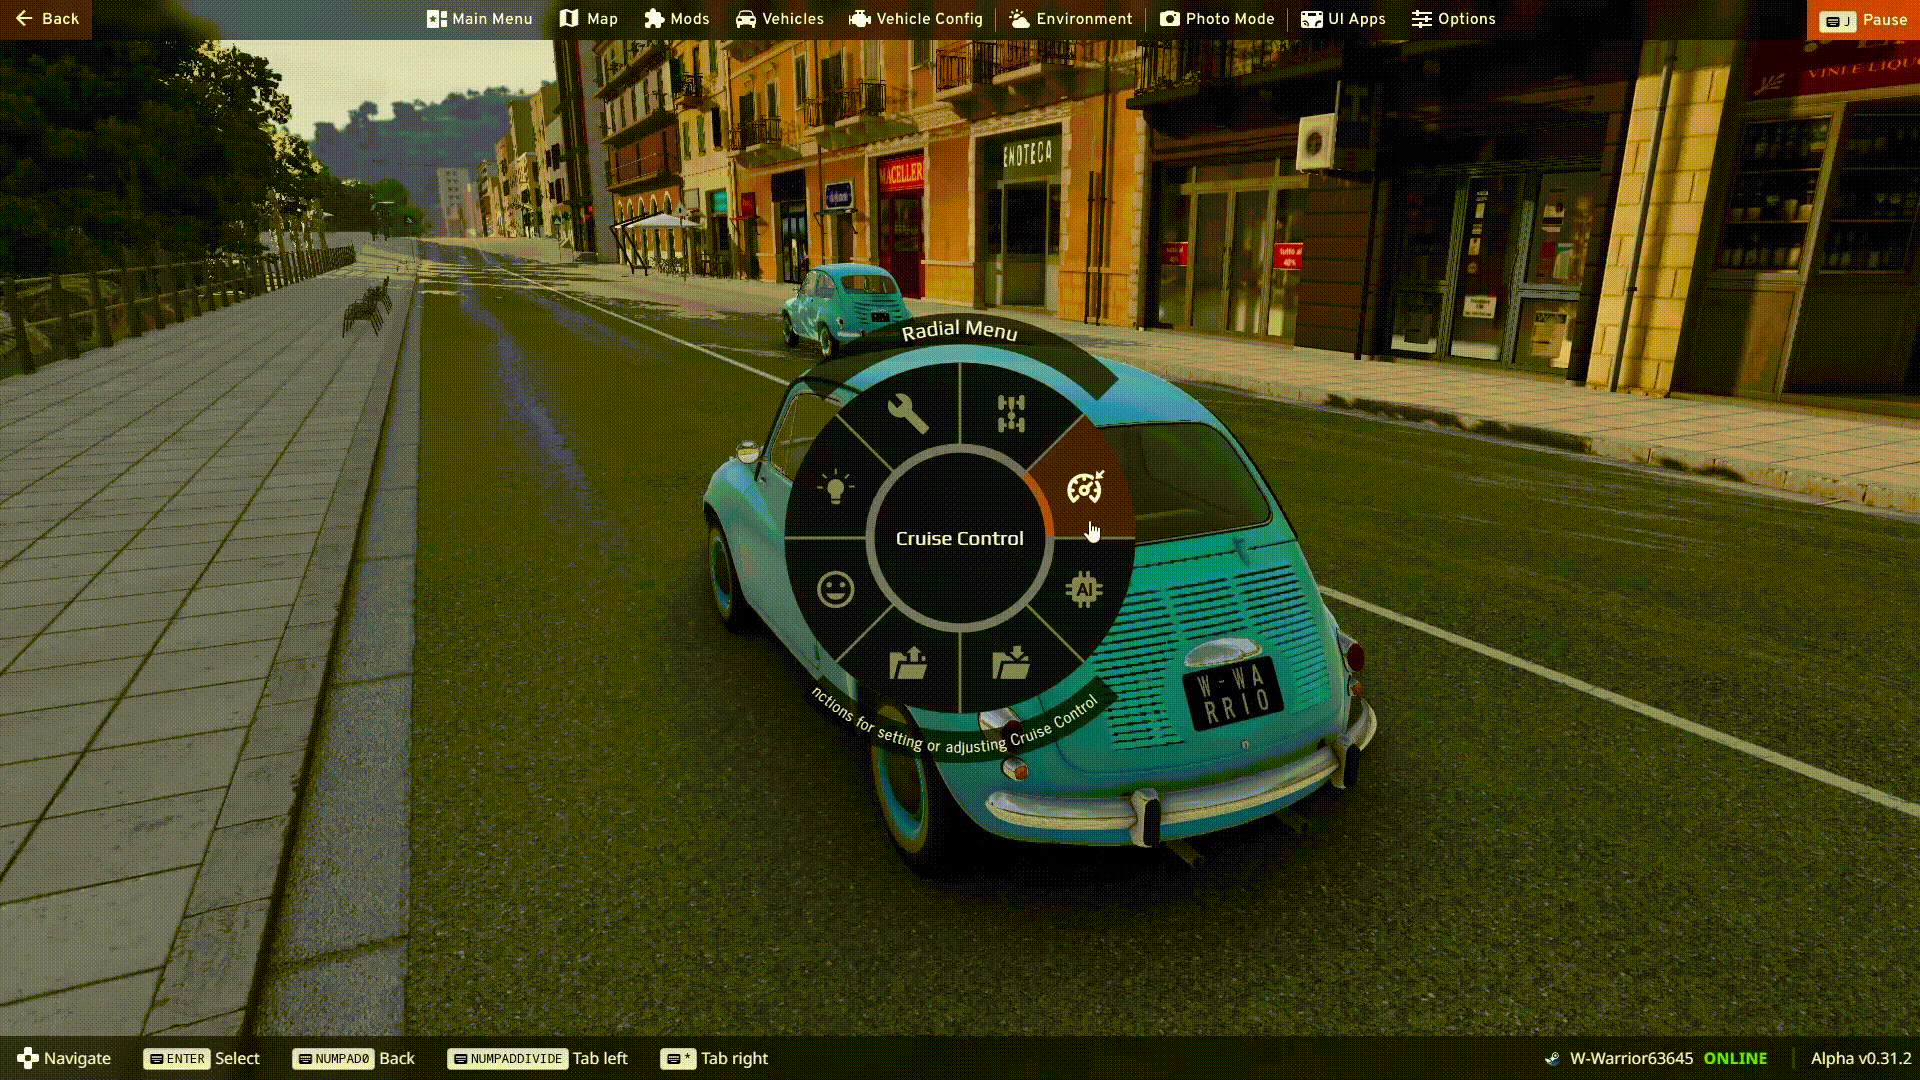Click the folder upload arrow icon
The height and width of the screenshot is (1080, 1920).
[908, 663]
